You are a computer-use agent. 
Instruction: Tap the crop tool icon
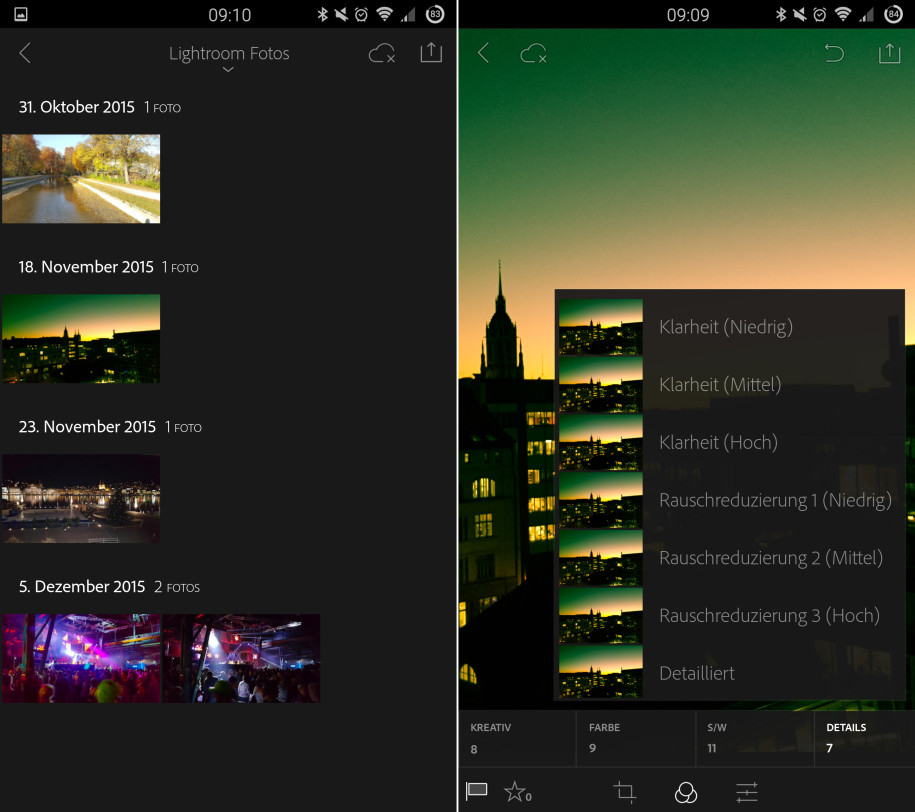click(625, 792)
